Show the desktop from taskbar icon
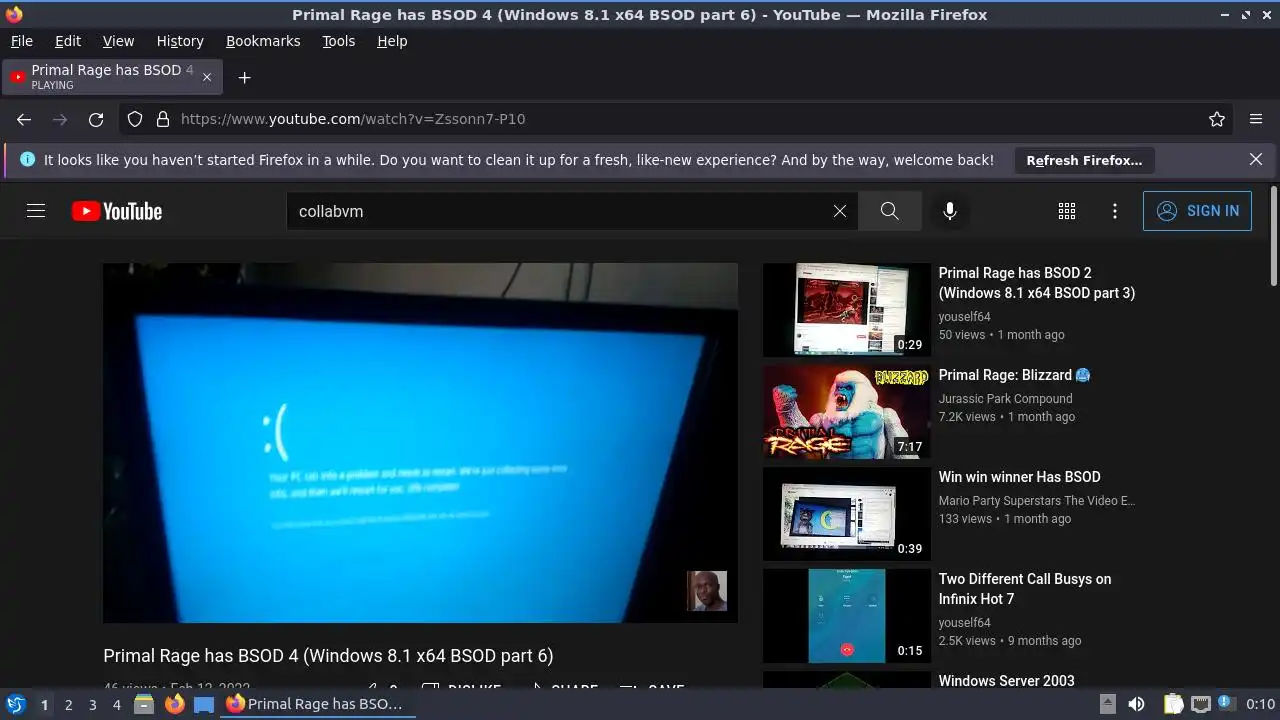 point(204,704)
